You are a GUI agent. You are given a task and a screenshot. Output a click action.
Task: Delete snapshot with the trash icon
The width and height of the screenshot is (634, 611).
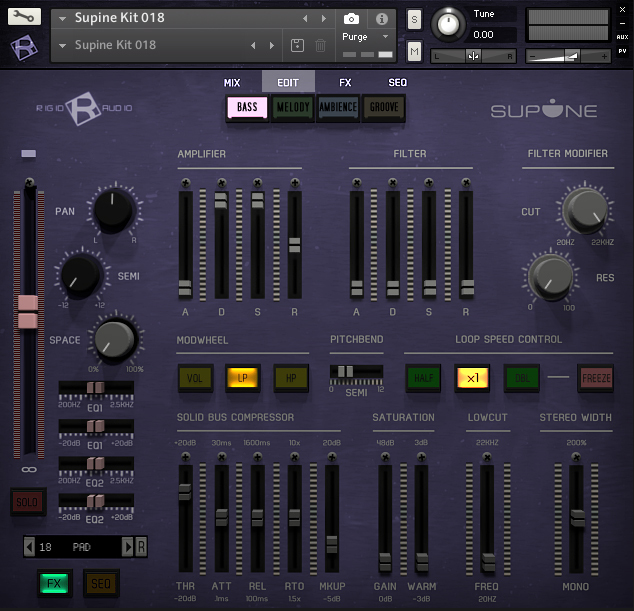click(x=320, y=45)
